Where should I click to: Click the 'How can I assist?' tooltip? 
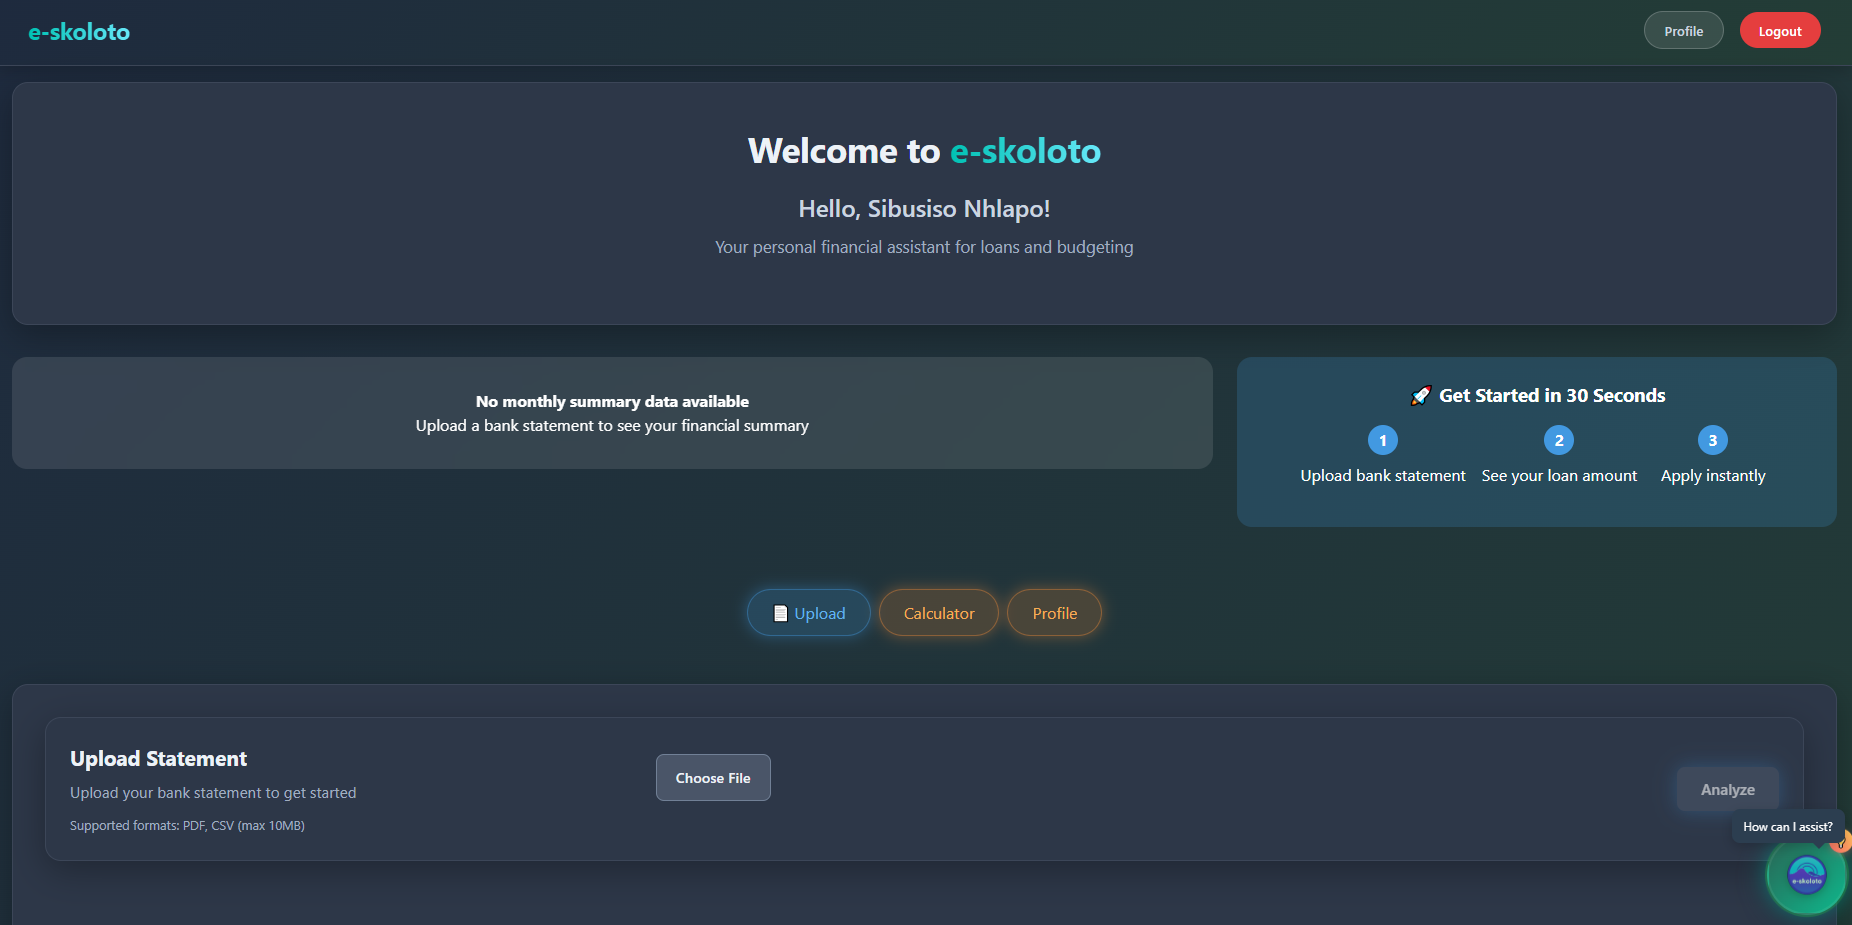coord(1788,826)
